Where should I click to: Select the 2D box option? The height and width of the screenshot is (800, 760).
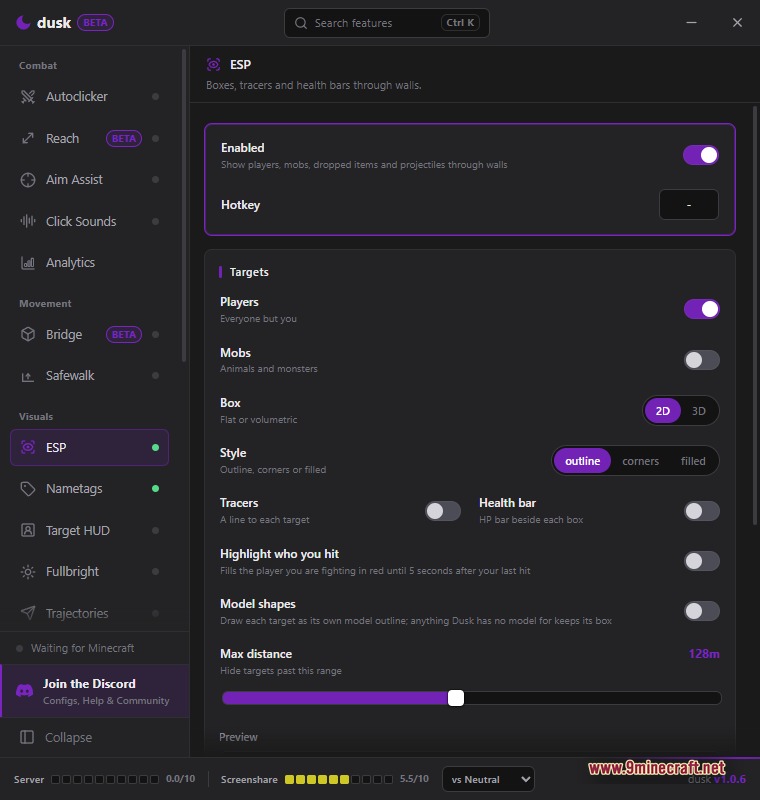663,411
